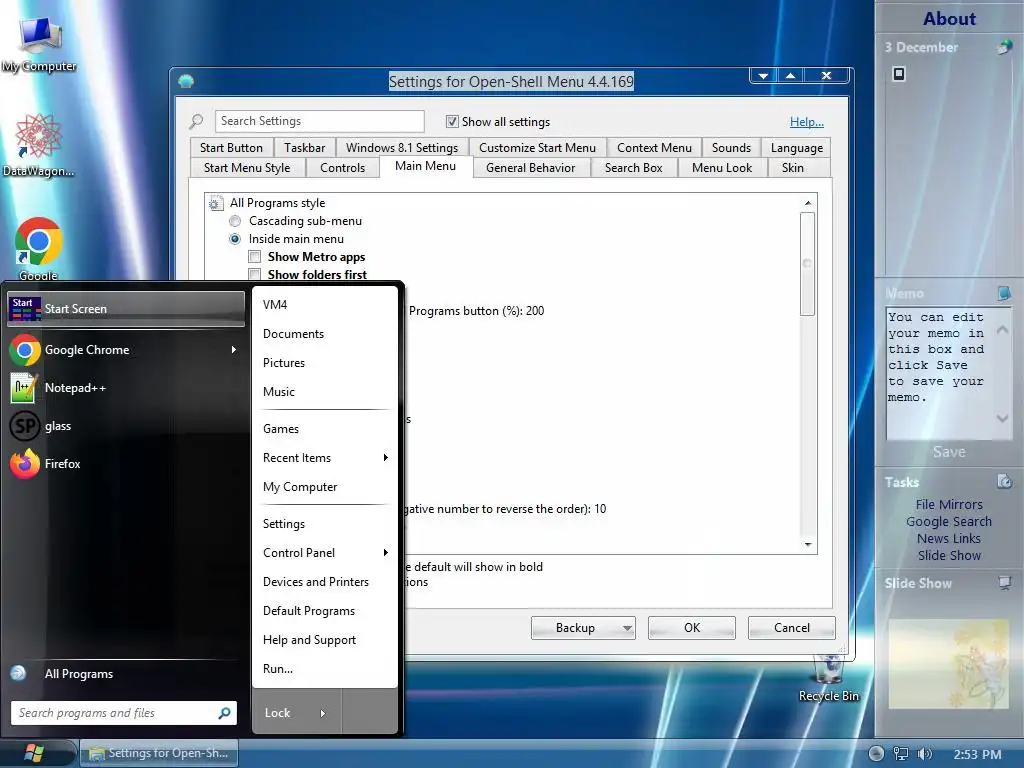Screen dimensions: 1024x768
Task: Click the volume tray icon
Action: (924, 754)
